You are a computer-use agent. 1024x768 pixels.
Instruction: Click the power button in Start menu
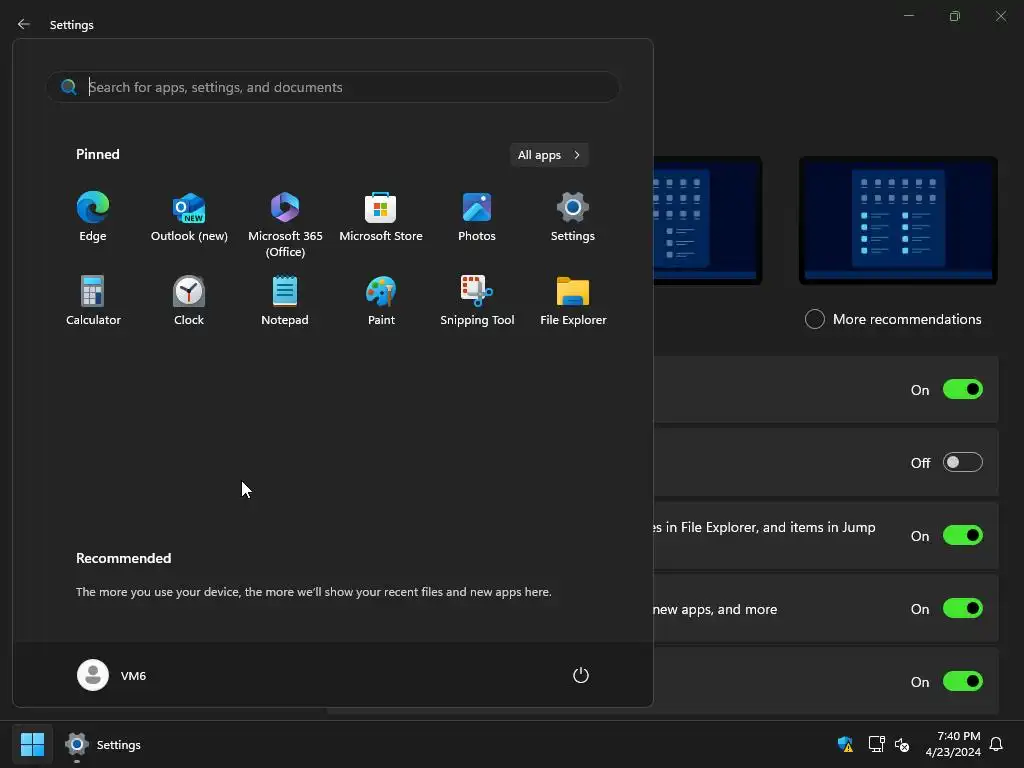[x=581, y=675]
